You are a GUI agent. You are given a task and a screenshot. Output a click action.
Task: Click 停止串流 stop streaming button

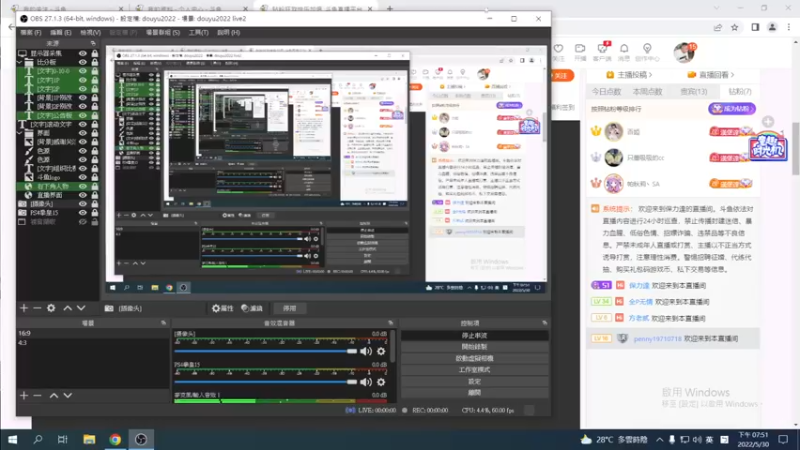tap(474, 335)
